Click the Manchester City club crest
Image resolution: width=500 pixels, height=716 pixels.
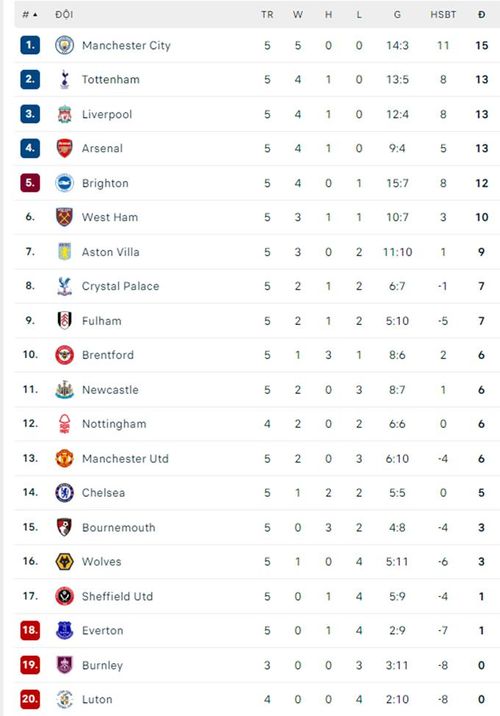[64, 45]
